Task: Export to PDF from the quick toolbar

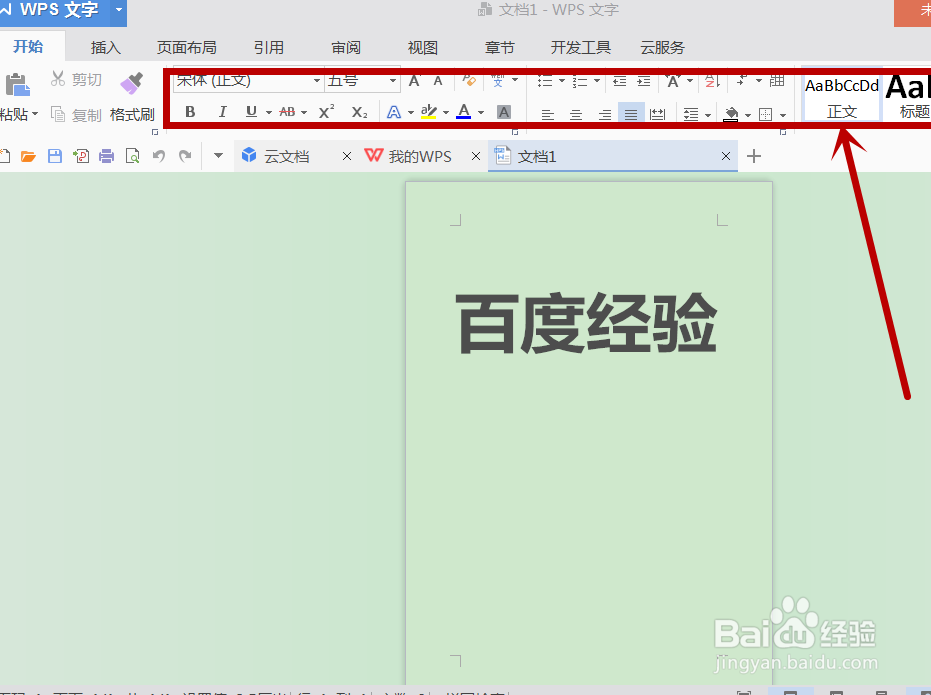Action: tap(81, 156)
